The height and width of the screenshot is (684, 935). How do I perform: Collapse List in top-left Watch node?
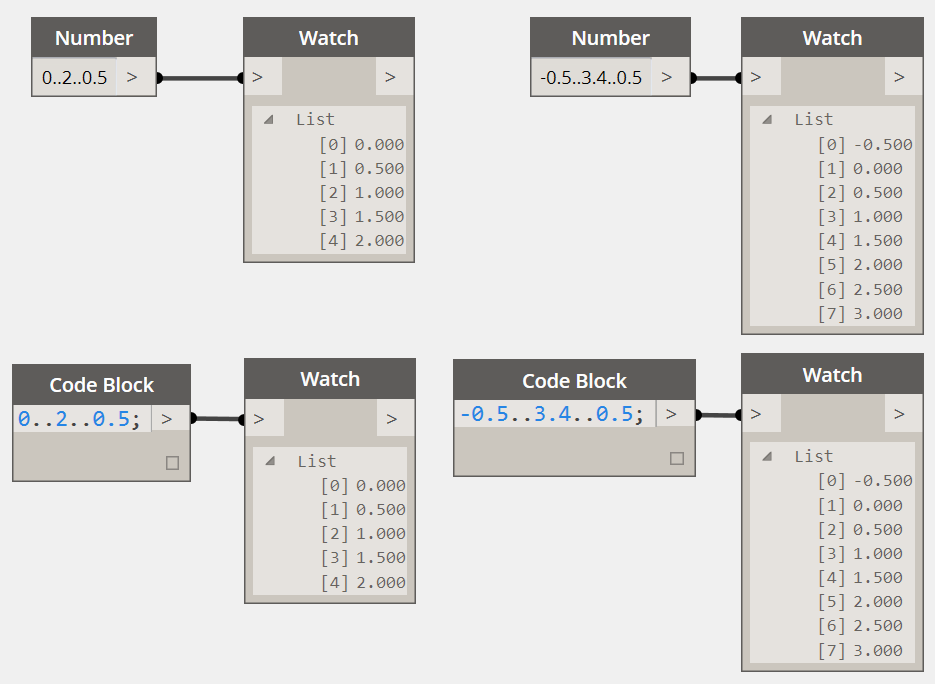click(269, 119)
